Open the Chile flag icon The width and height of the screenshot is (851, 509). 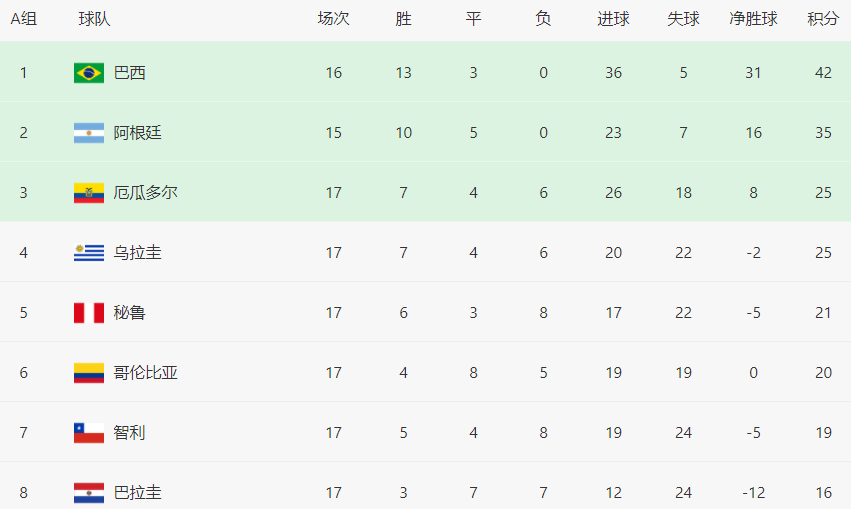89,433
